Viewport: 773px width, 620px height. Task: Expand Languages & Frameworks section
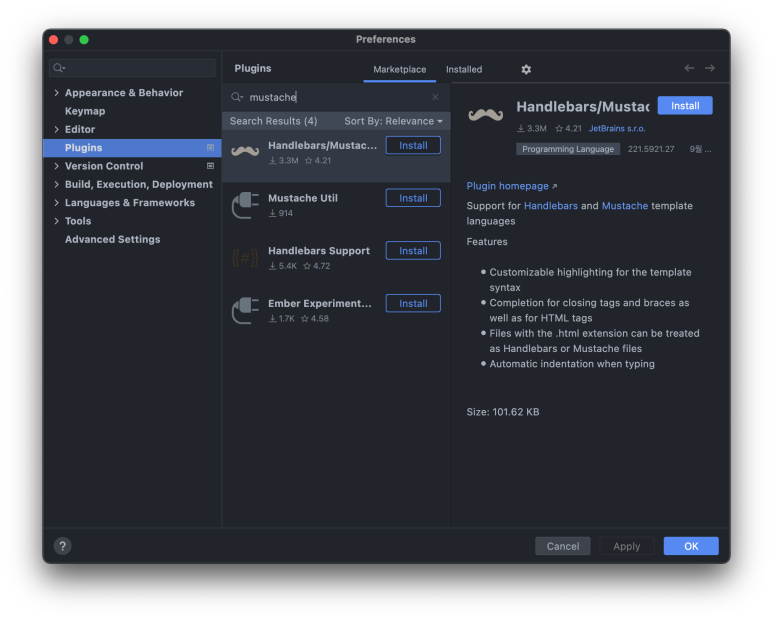point(56,203)
